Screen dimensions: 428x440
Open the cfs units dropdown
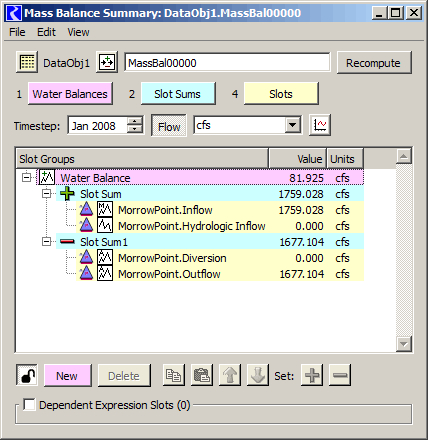point(293,125)
